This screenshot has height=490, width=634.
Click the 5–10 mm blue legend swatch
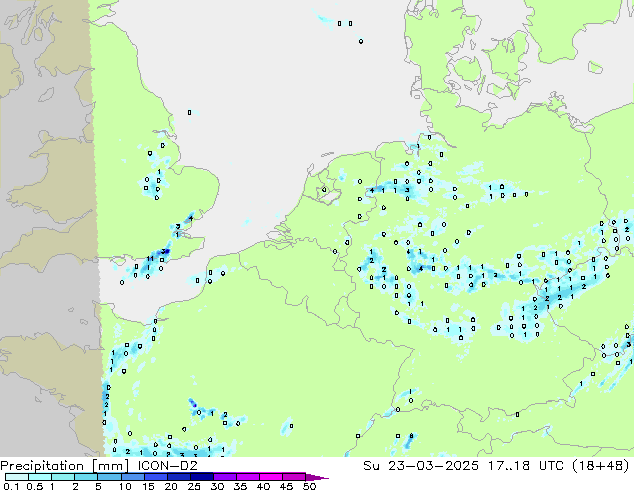pos(109,477)
